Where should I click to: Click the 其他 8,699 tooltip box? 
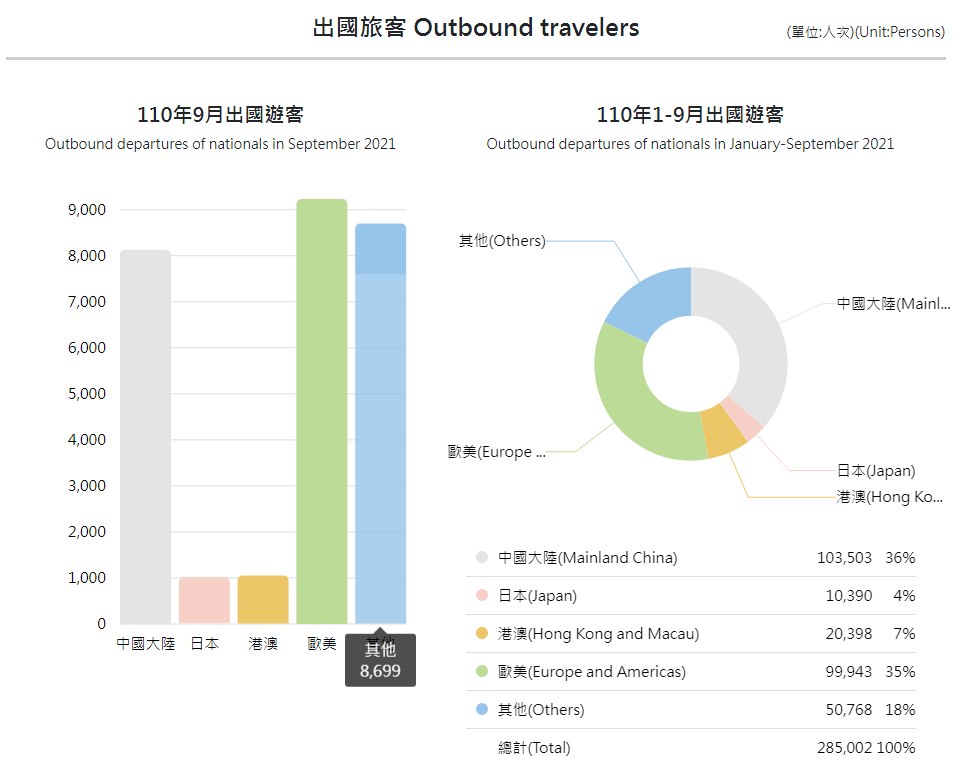(x=380, y=661)
